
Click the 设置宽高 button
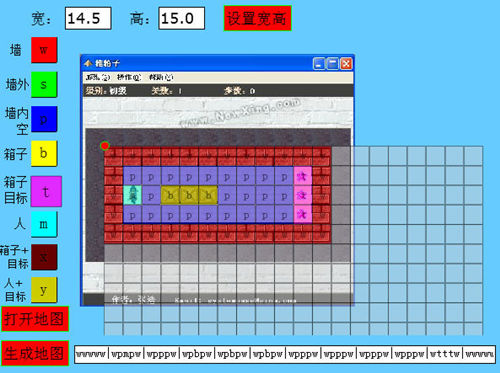[x=257, y=18]
